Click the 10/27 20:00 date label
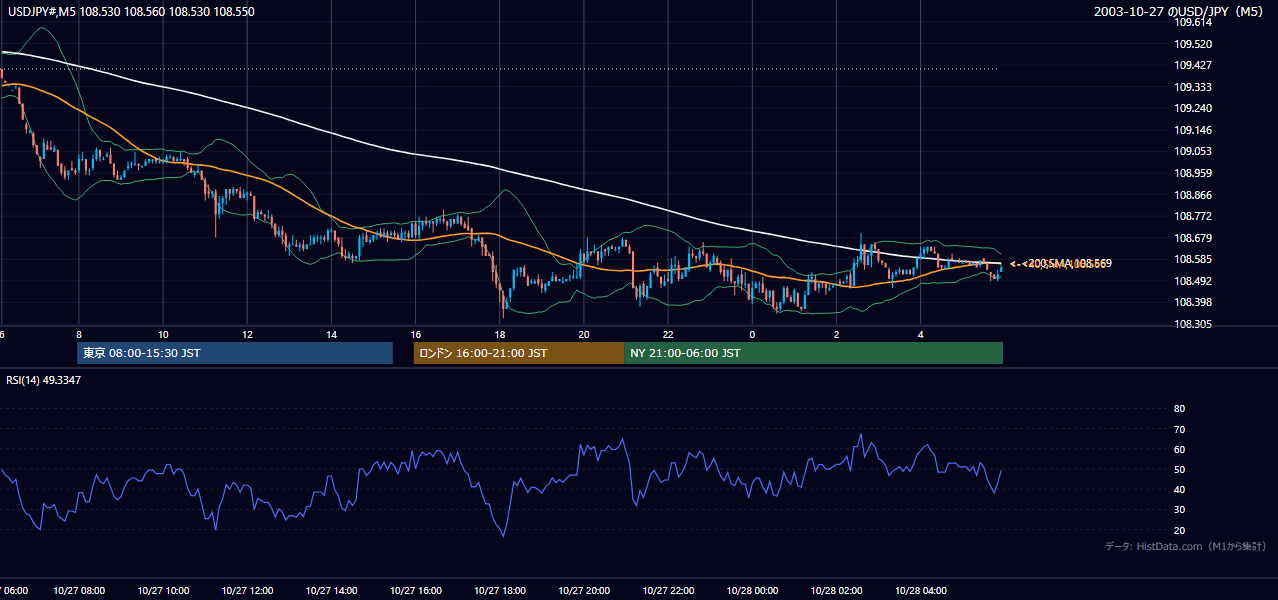1278x600 pixels. pos(583,591)
